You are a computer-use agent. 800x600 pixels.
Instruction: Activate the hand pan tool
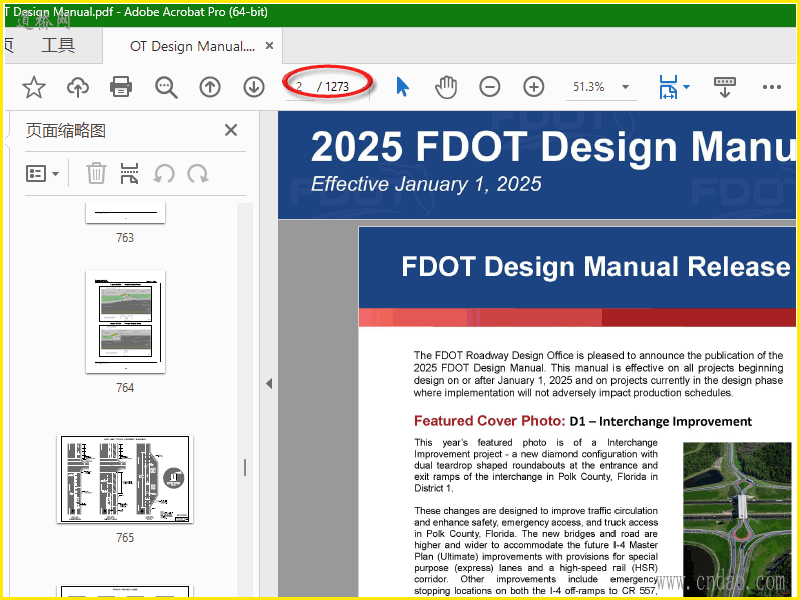coord(446,87)
